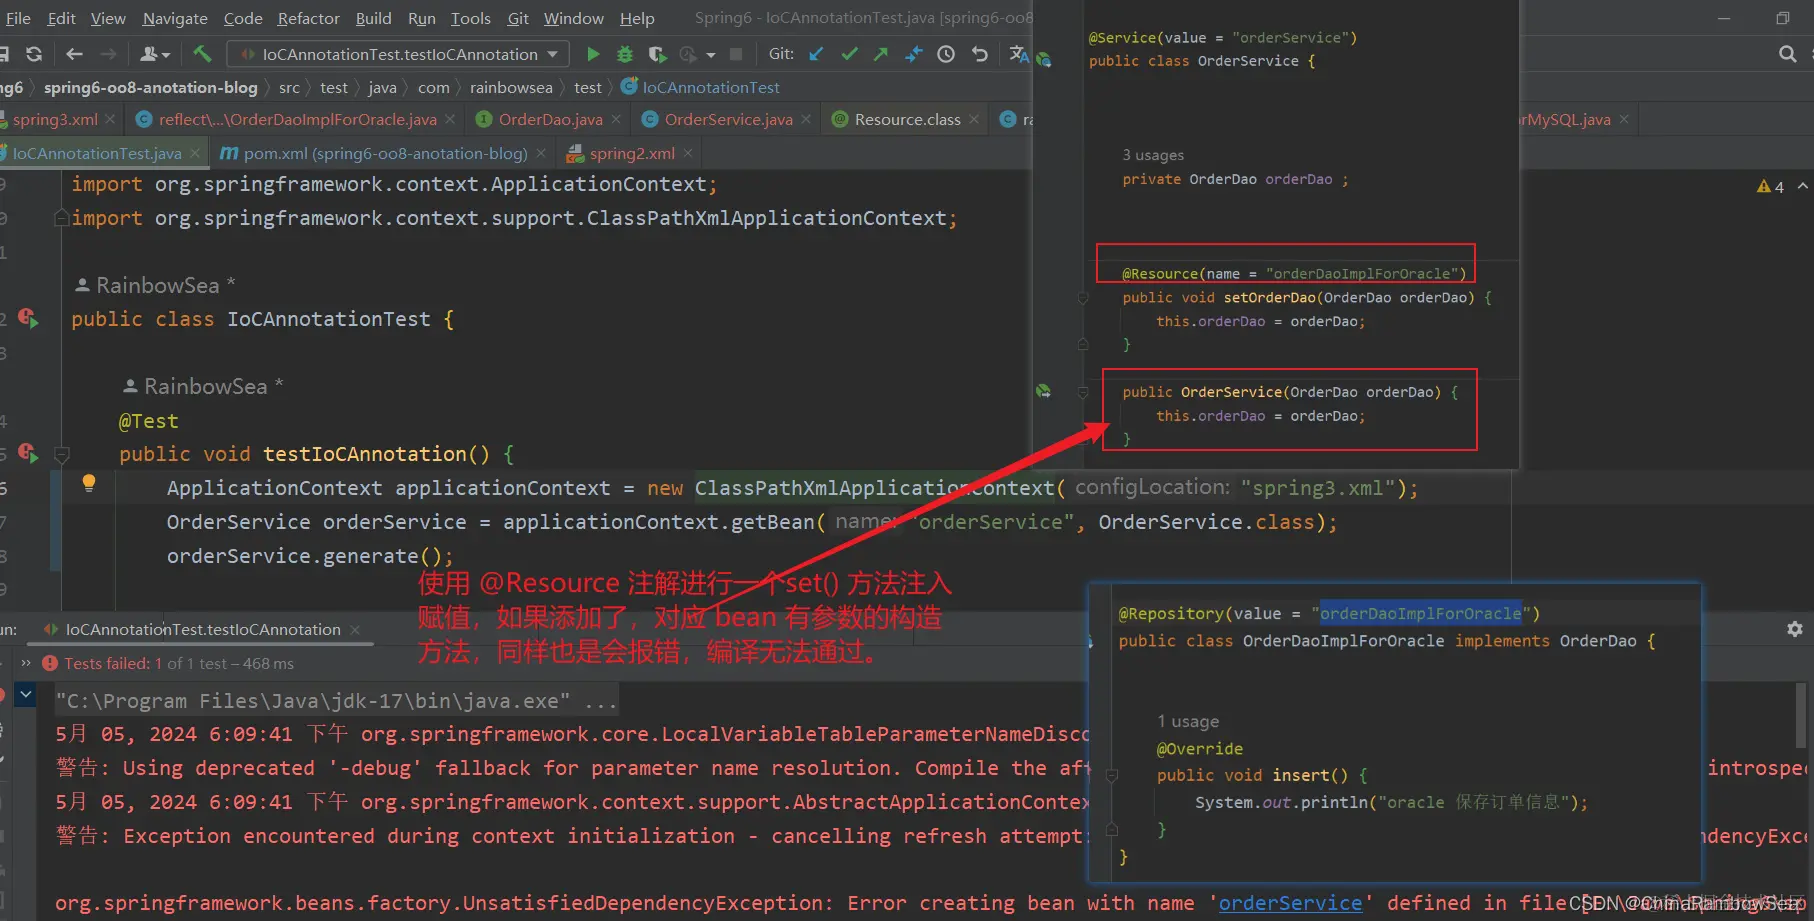Open the Help menu
This screenshot has height=921, width=1814.
coord(637,18)
